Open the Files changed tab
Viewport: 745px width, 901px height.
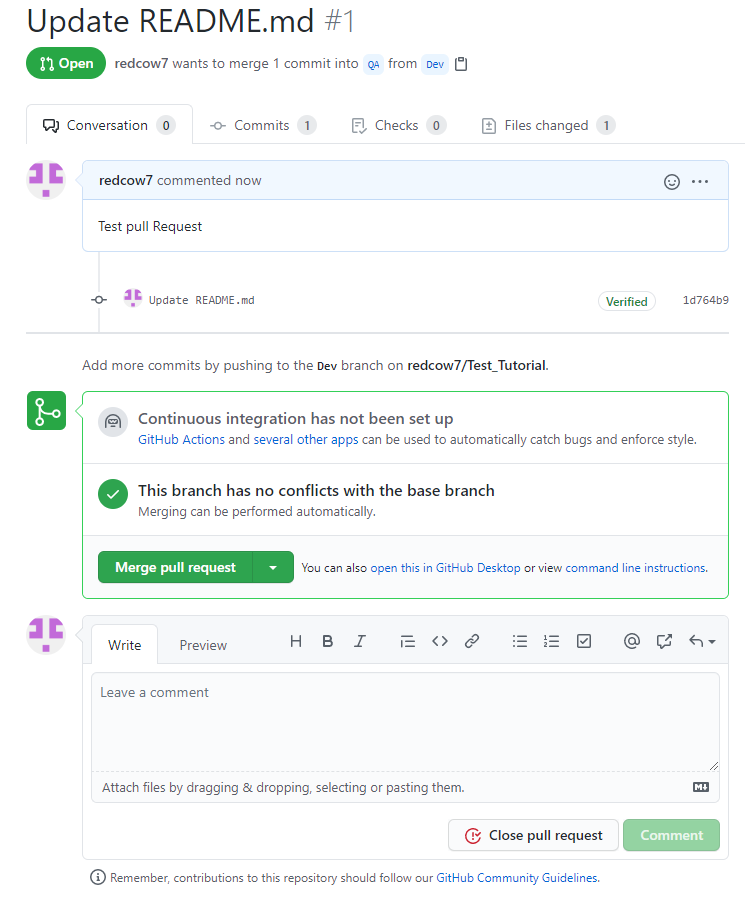pyautogui.click(x=549, y=125)
